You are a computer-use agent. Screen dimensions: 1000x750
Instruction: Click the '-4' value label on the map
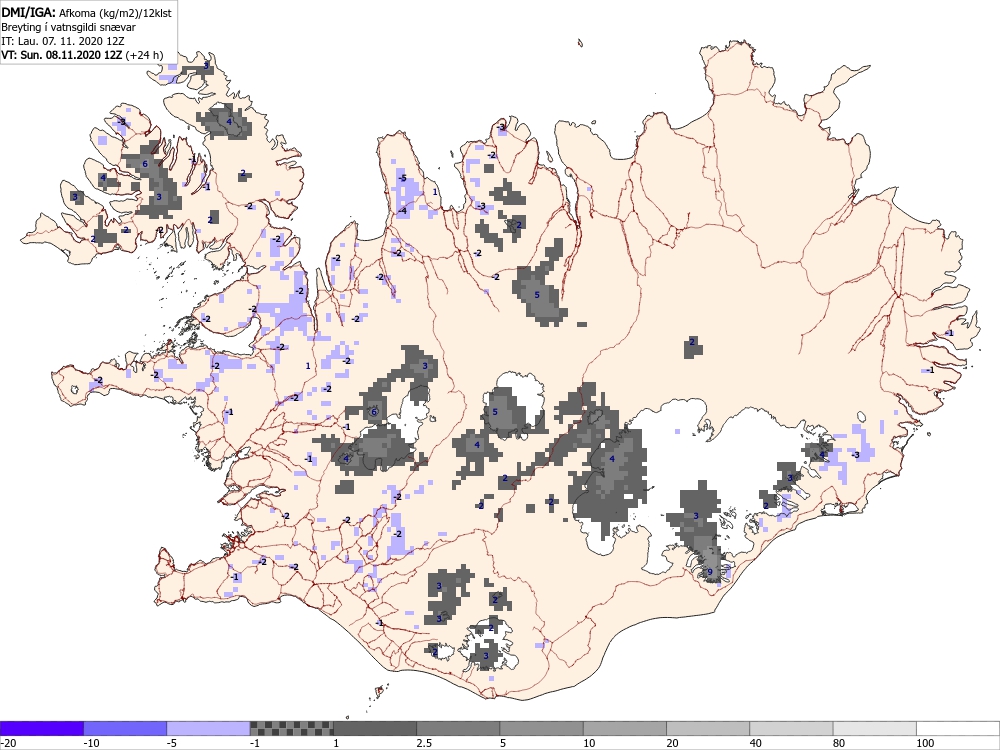point(402,210)
